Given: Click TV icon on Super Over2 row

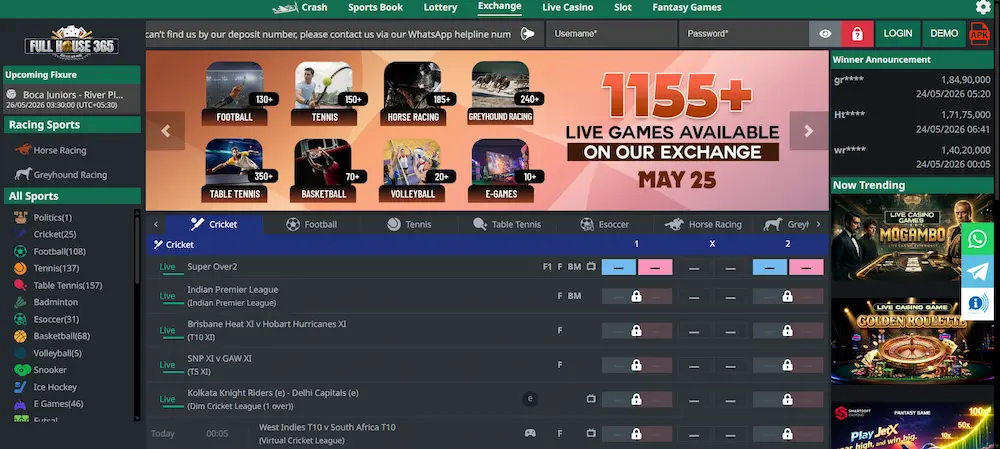Looking at the screenshot, I should coord(591,267).
